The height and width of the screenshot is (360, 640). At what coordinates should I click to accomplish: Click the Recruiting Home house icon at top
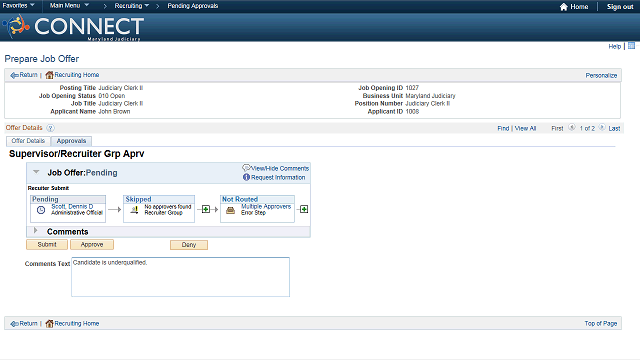[x=49, y=75]
